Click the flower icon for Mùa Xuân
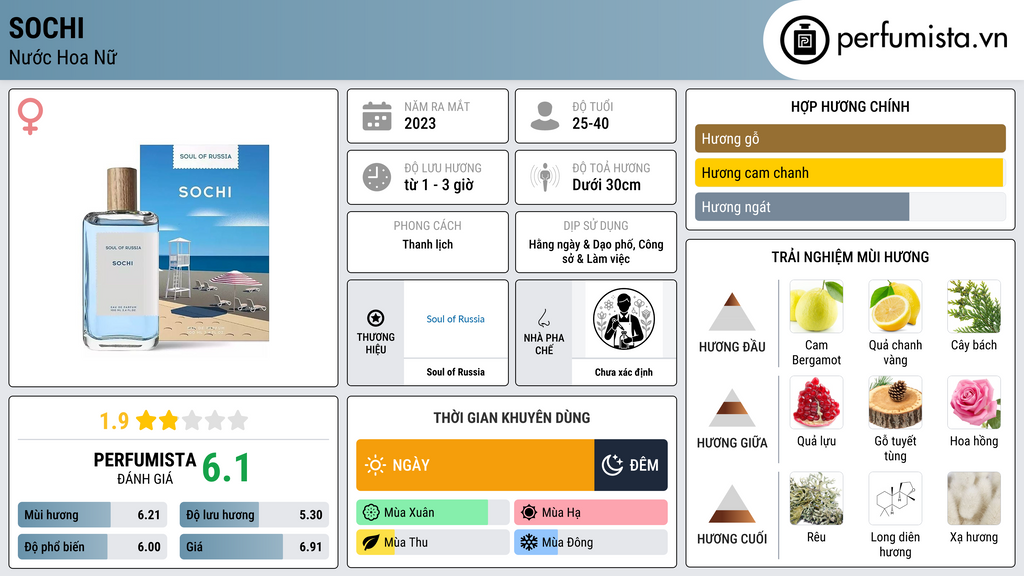This screenshot has height=576, width=1024. pyautogui.click(x=371, y=513)
